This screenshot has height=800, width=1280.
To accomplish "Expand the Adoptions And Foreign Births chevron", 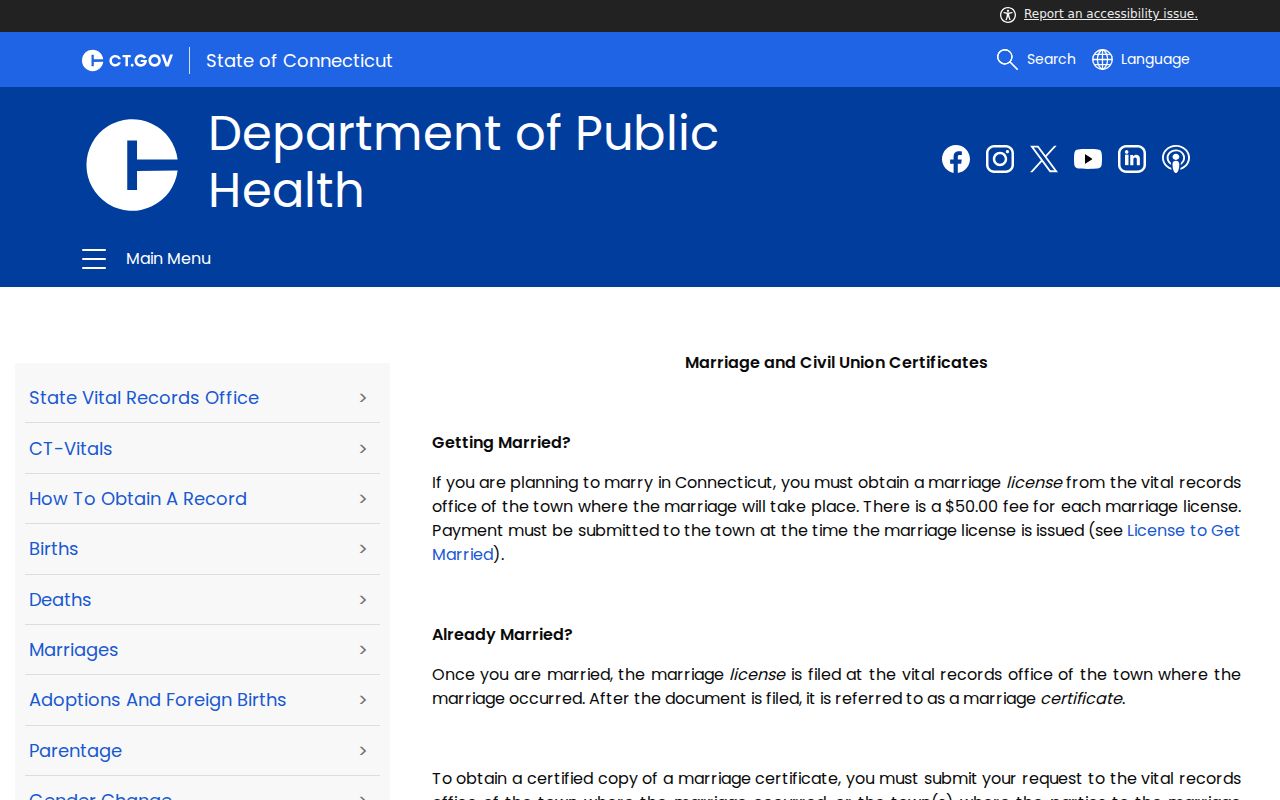I will pyautogui.click(x=363, y=700).
